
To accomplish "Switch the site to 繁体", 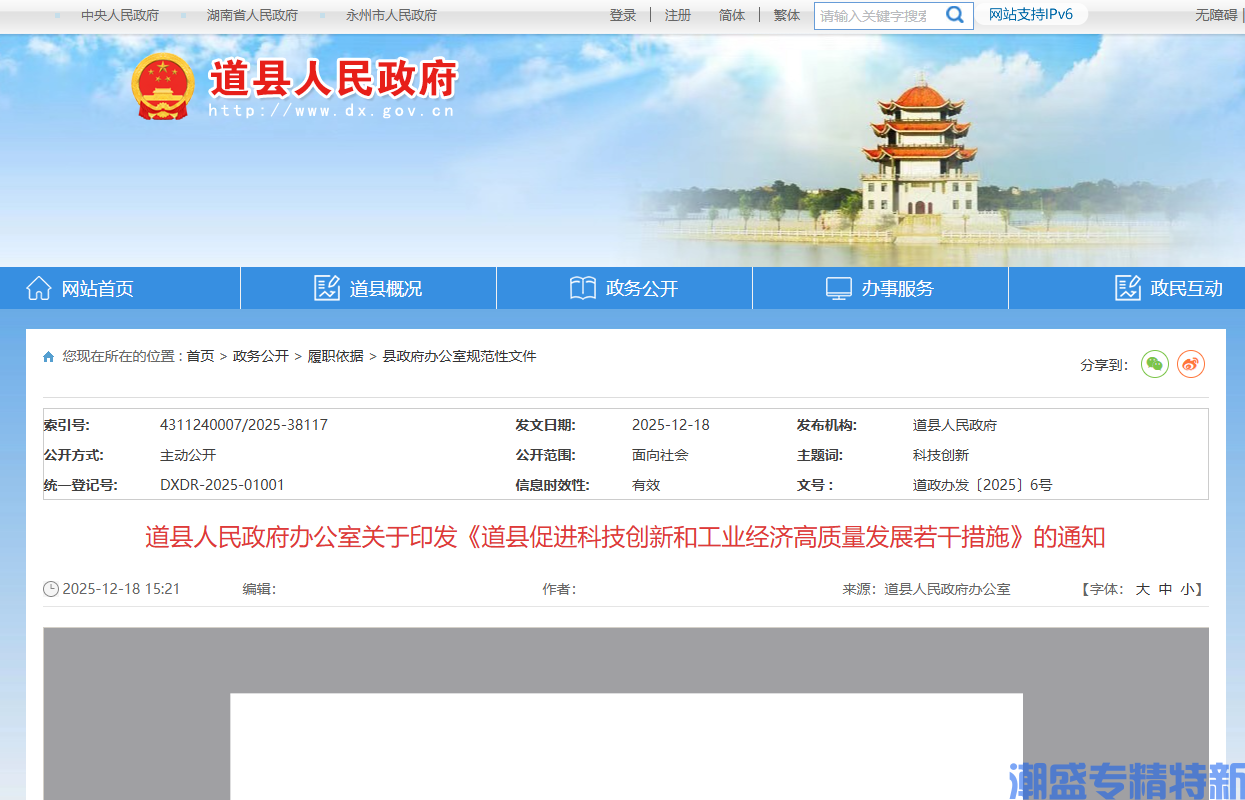I will click(786, 15).
